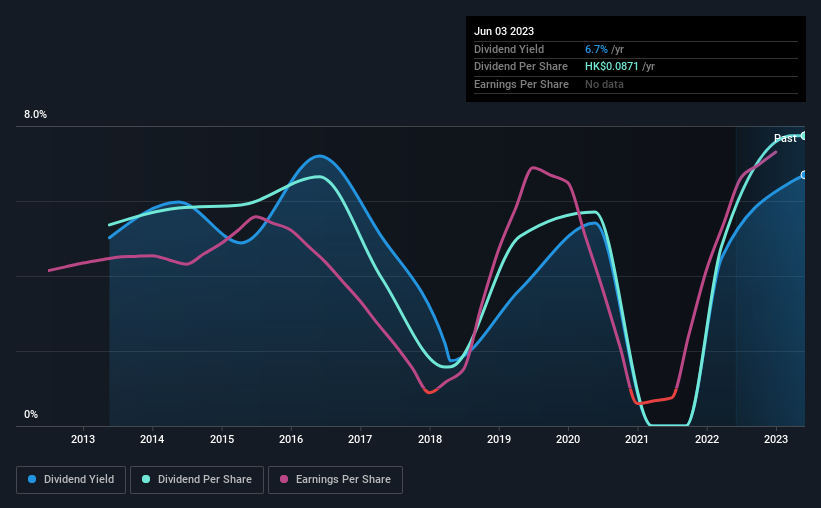Click the Jun 03 2023 tooltip date
The image size is (821, 508).
504,31
